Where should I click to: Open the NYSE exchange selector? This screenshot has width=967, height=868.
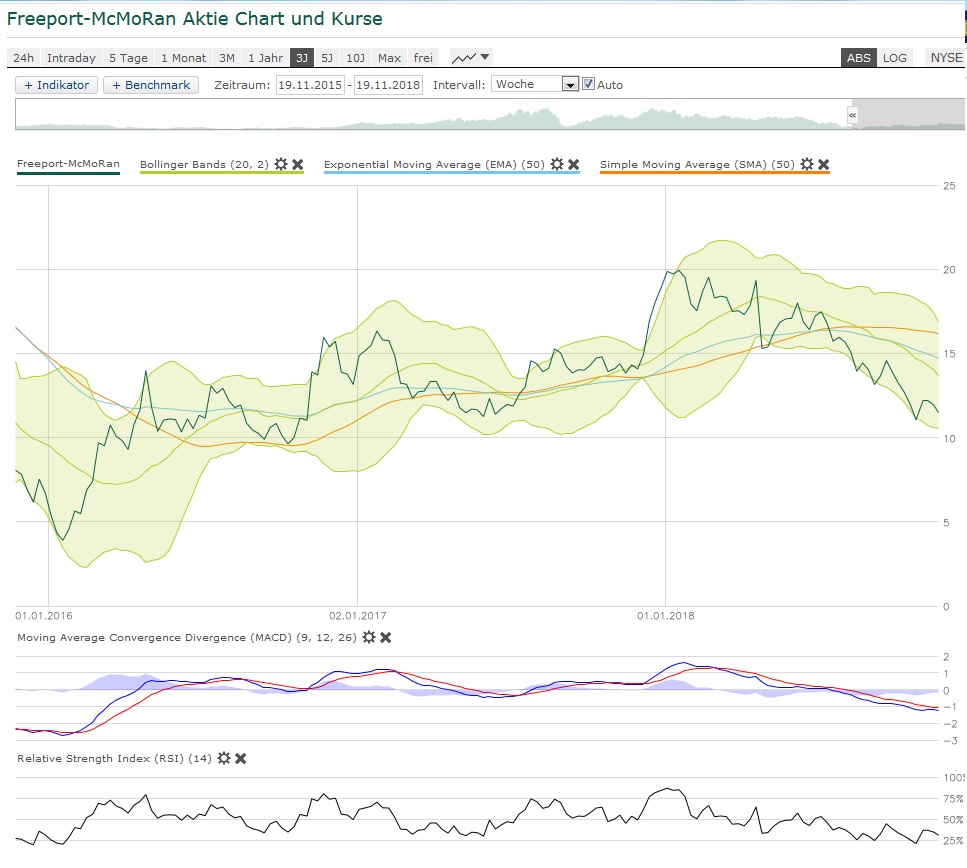945,58
